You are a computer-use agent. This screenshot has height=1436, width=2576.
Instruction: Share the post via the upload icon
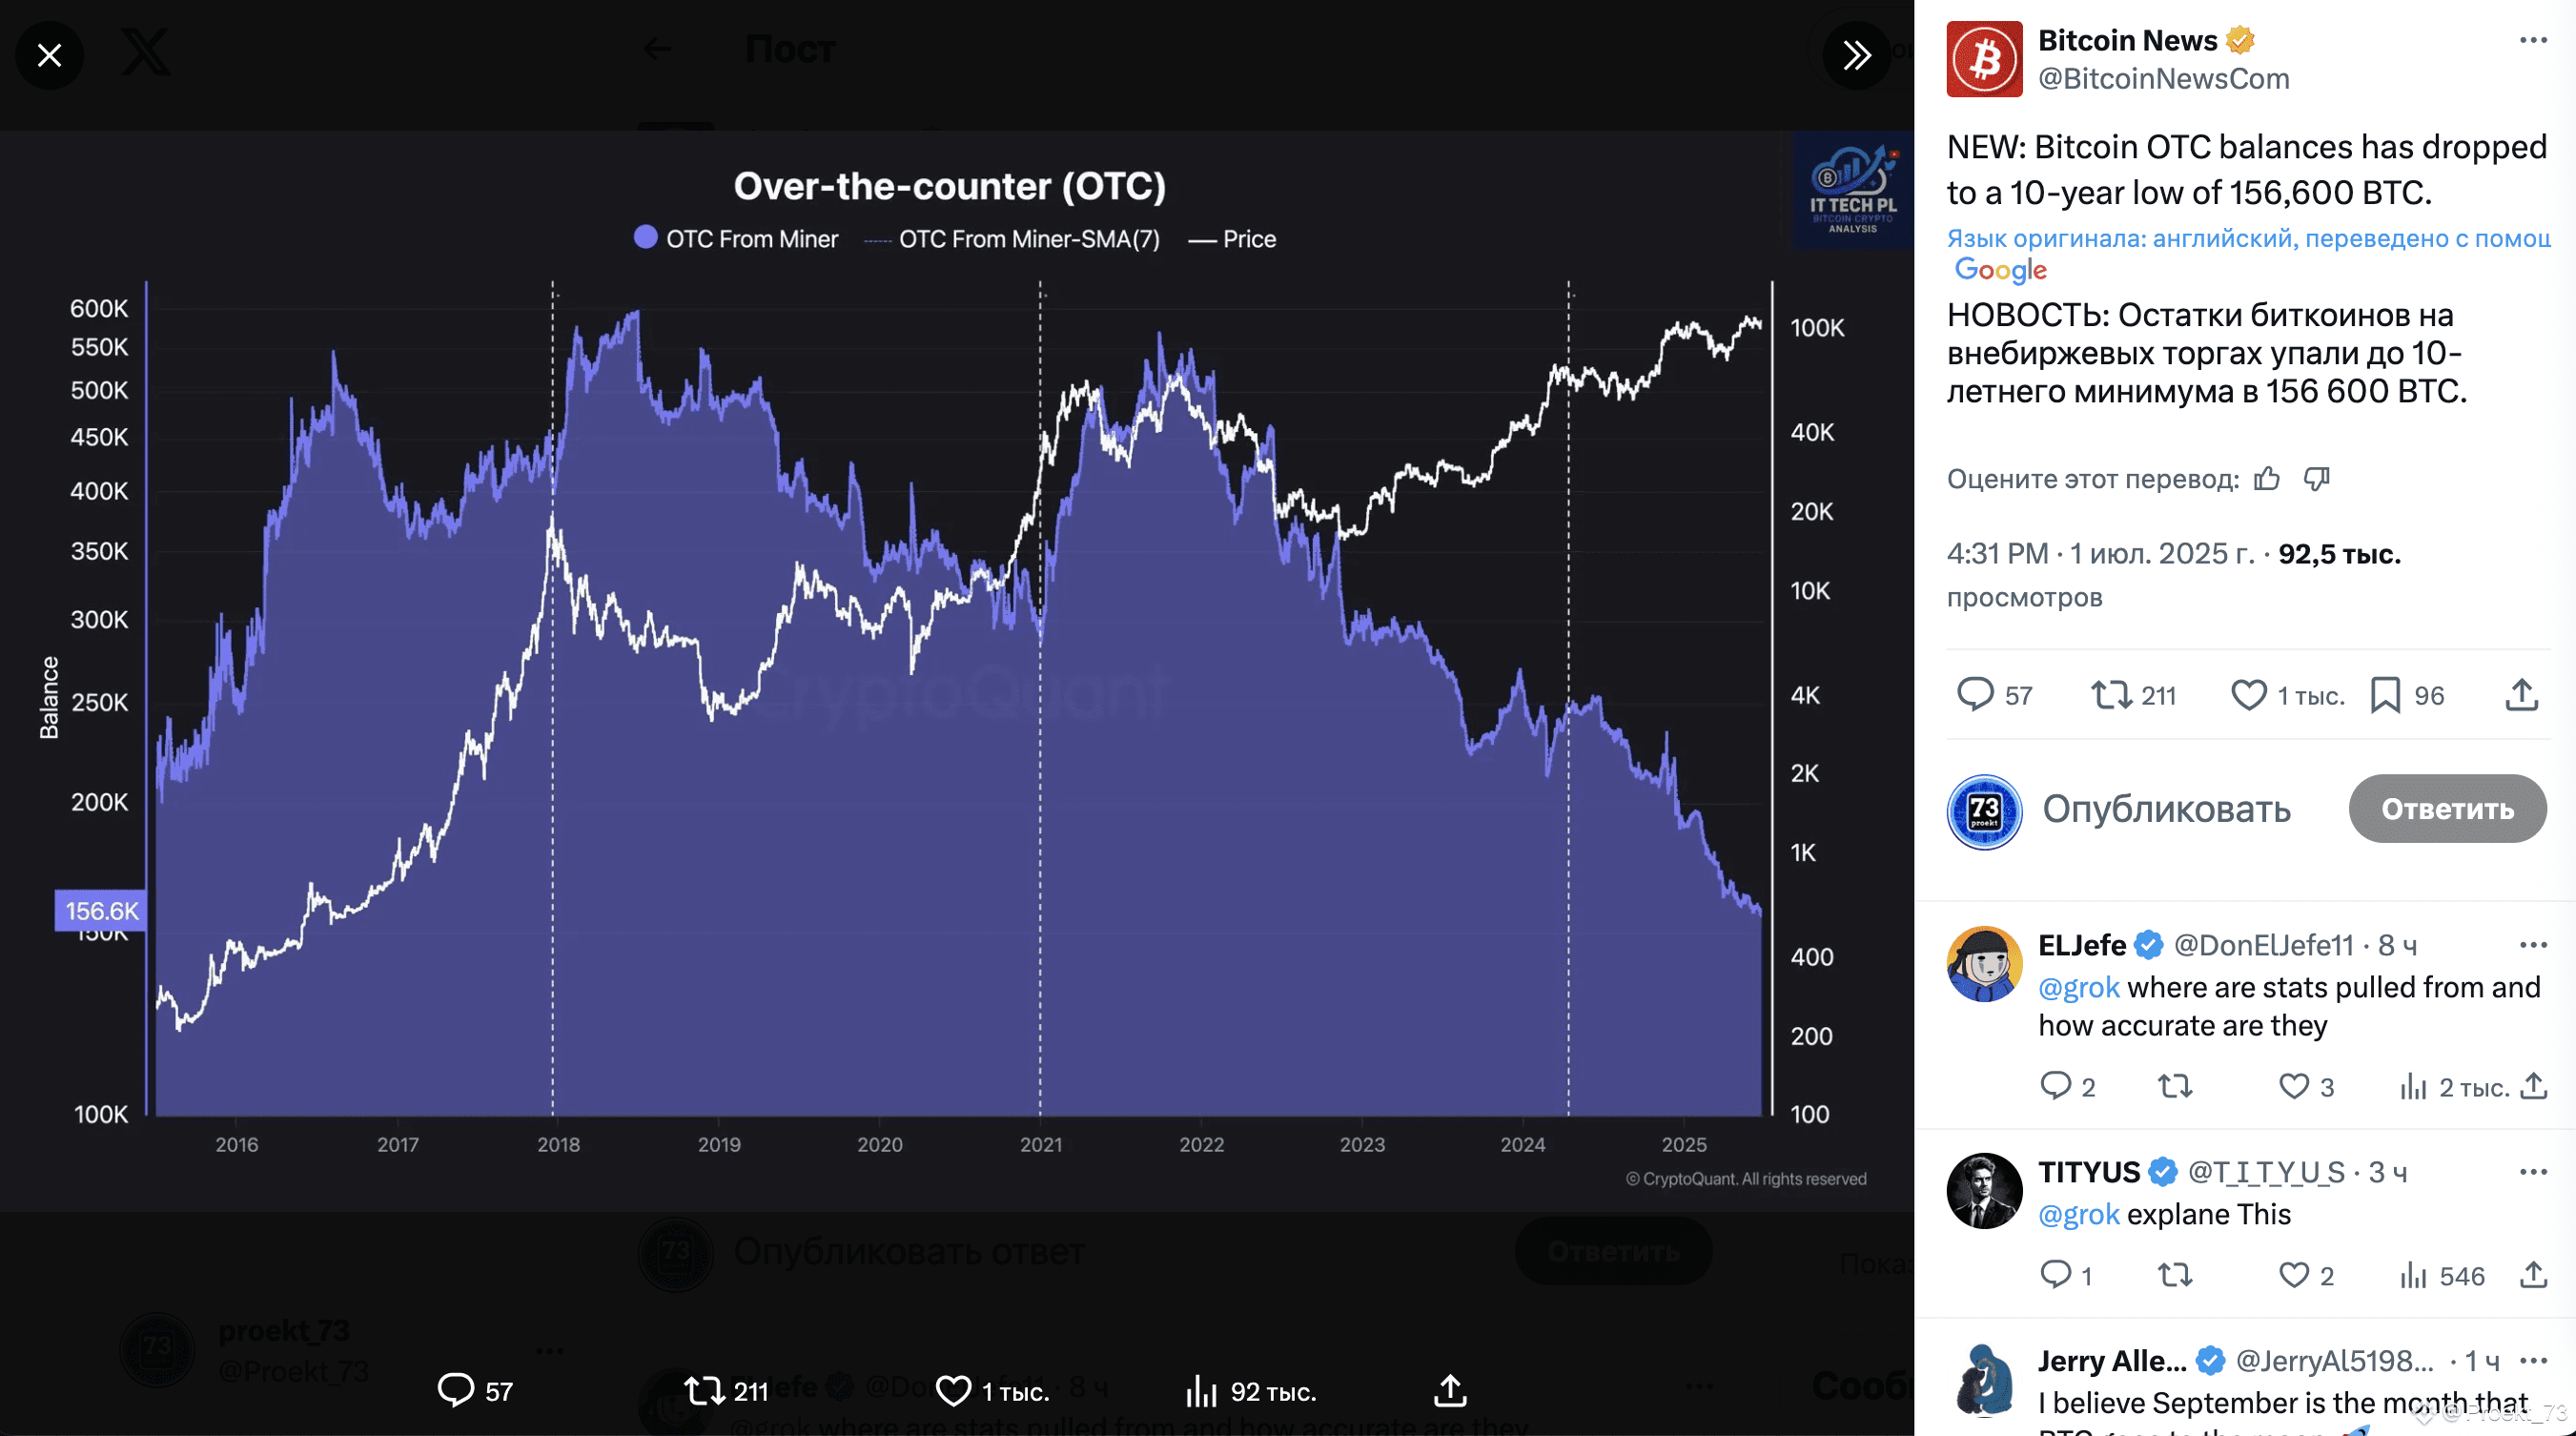pos(2524,695)
